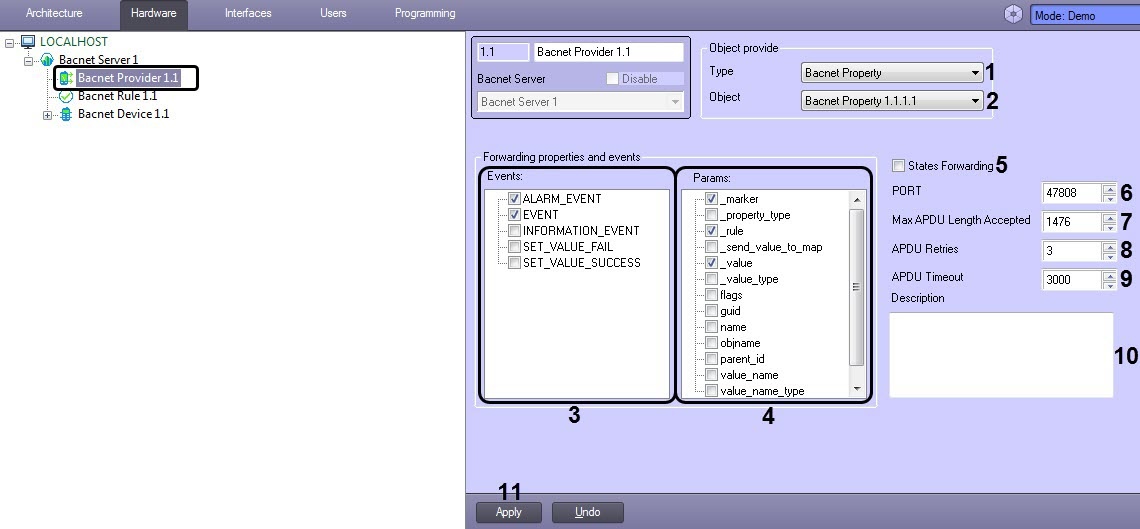Click the Bacnet Device 1.1 icon
The width and height of the screenshot is (1140, 529).
(x=65, y=114)
